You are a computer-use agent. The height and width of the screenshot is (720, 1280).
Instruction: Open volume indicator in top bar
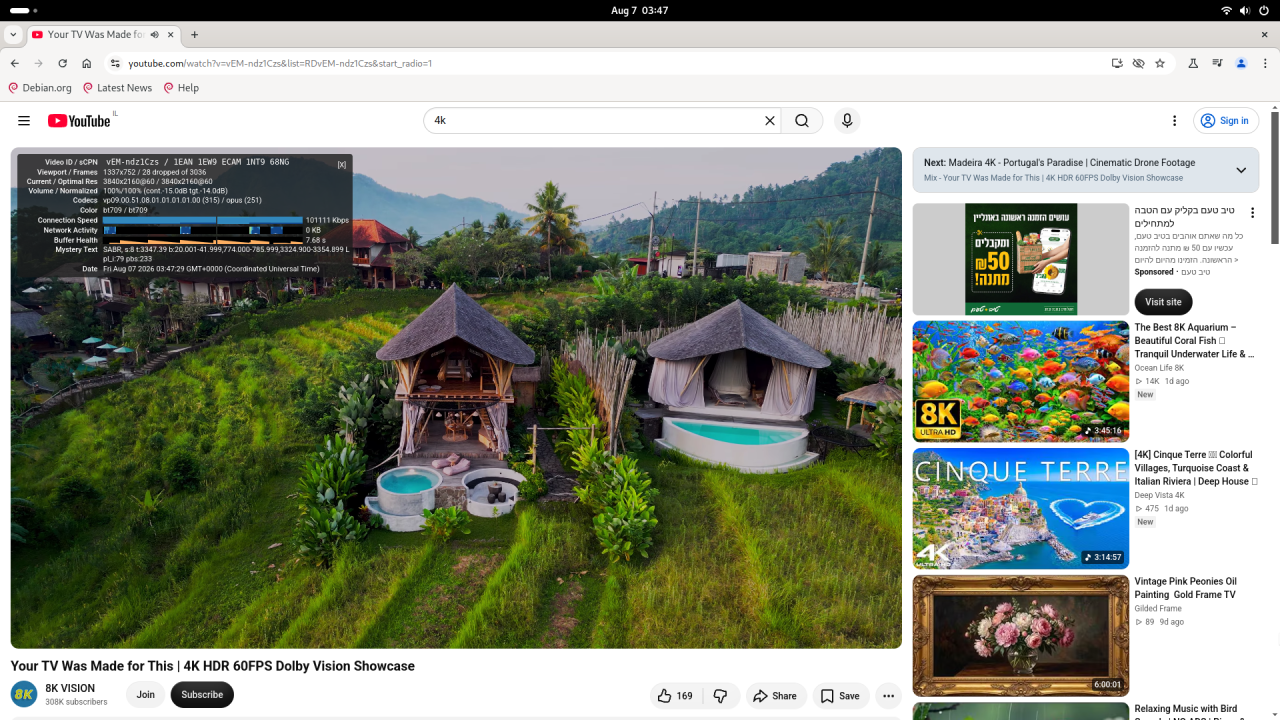(x=1247, y=10)
